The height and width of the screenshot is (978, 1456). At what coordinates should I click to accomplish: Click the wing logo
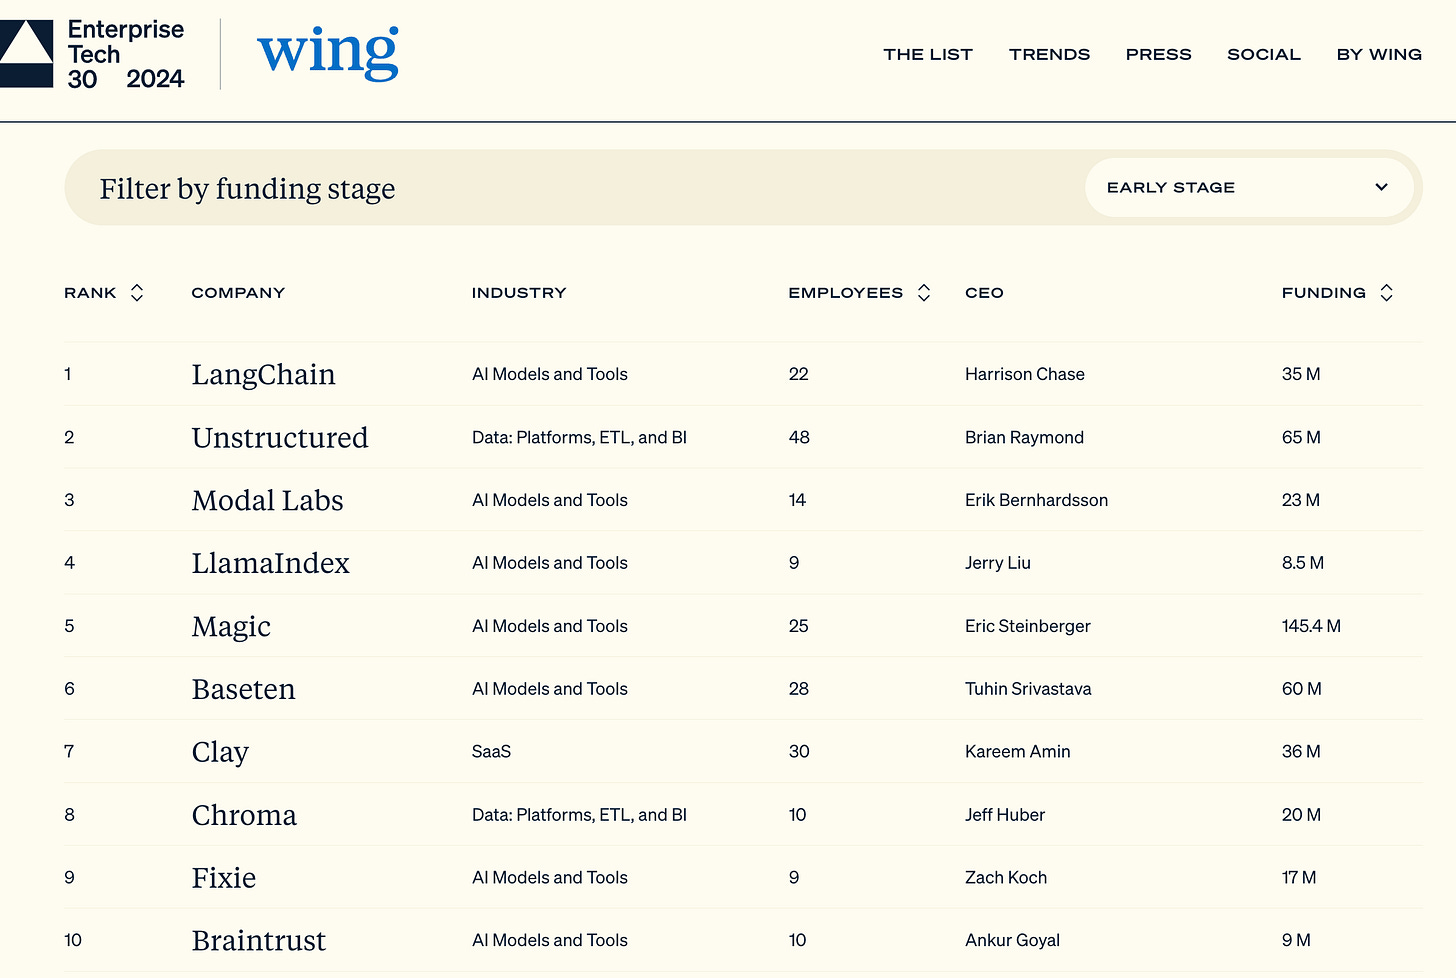(x=328, y=53)
